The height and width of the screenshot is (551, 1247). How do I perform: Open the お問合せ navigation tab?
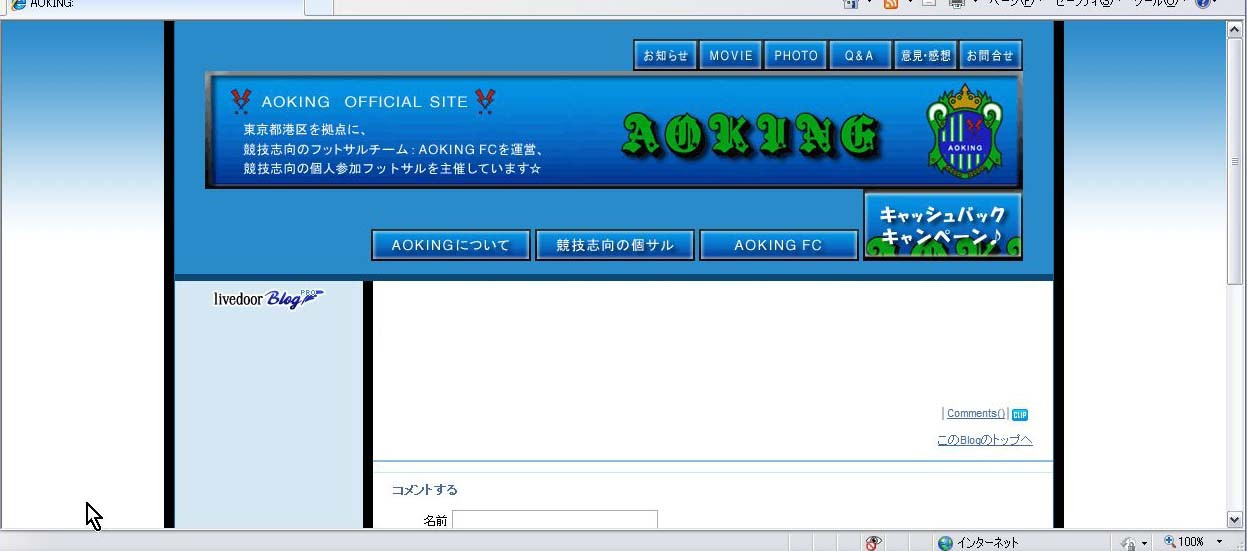click(x=990, y=55)
